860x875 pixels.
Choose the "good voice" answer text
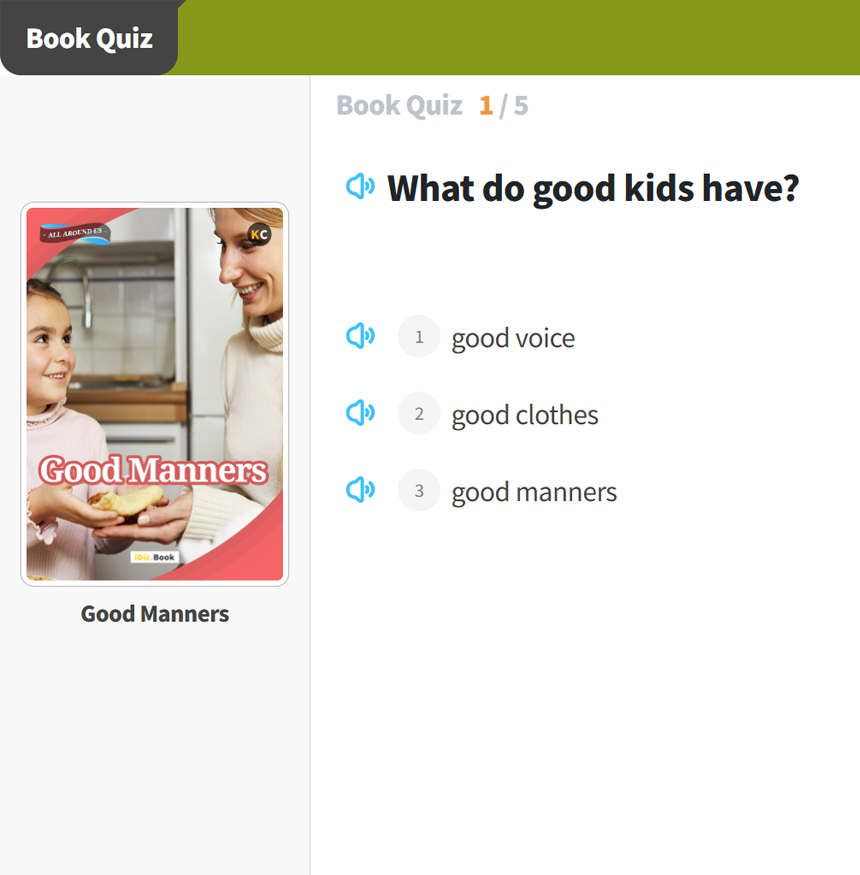[513, 338]
